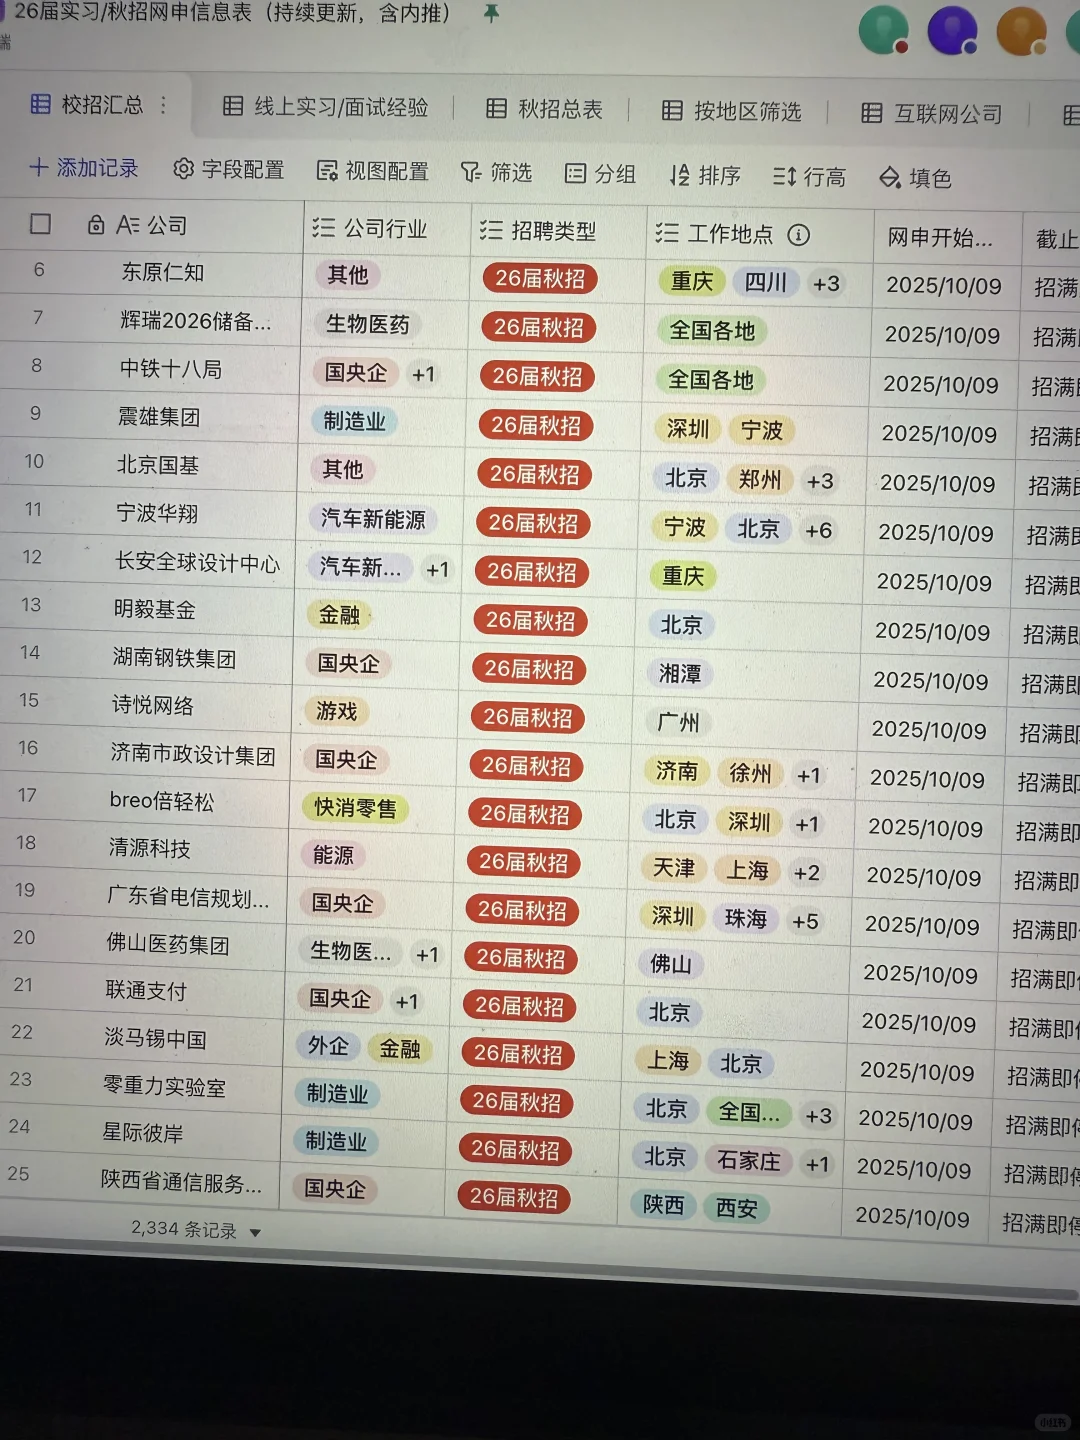This screenshot has width=1080, height=1440.
Task: Click the 制造业 tag in 震雄集团 row
Action: [354, 421]
